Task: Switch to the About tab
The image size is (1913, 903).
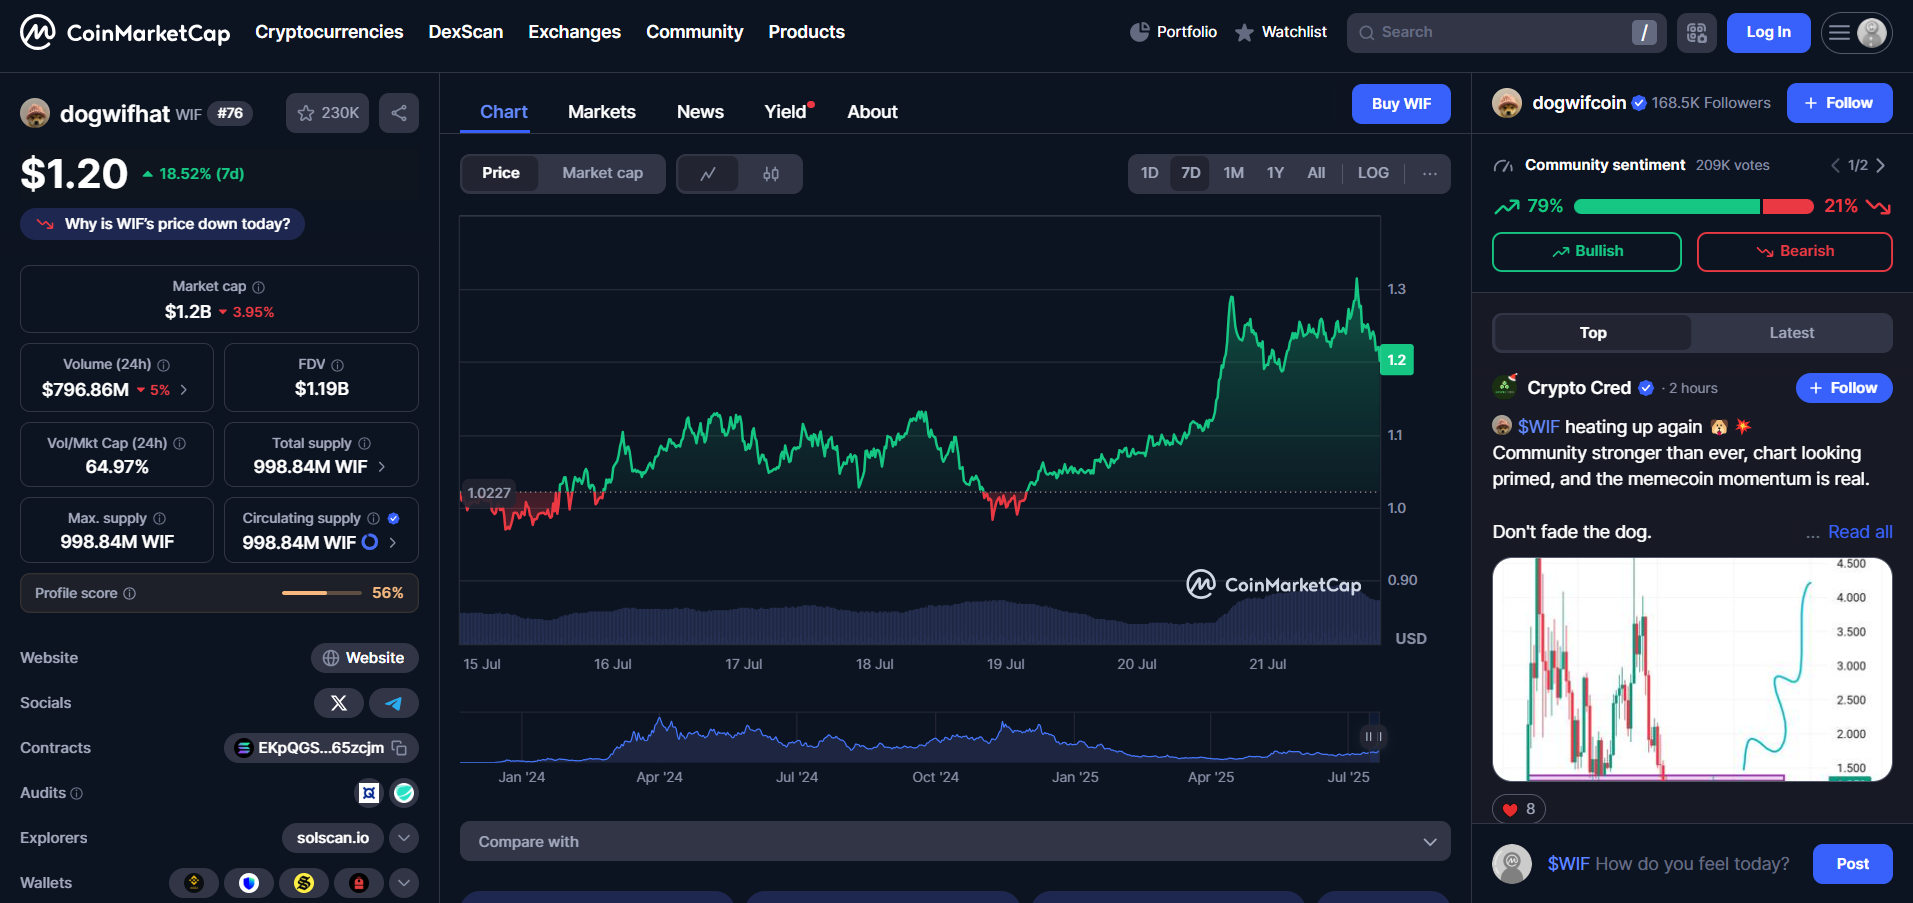Action: 872,112
